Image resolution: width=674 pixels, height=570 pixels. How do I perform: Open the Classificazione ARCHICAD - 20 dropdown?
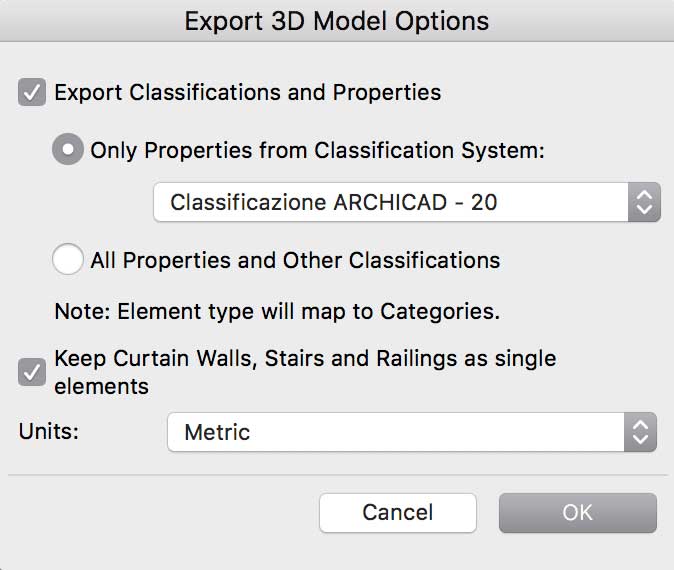390,202
